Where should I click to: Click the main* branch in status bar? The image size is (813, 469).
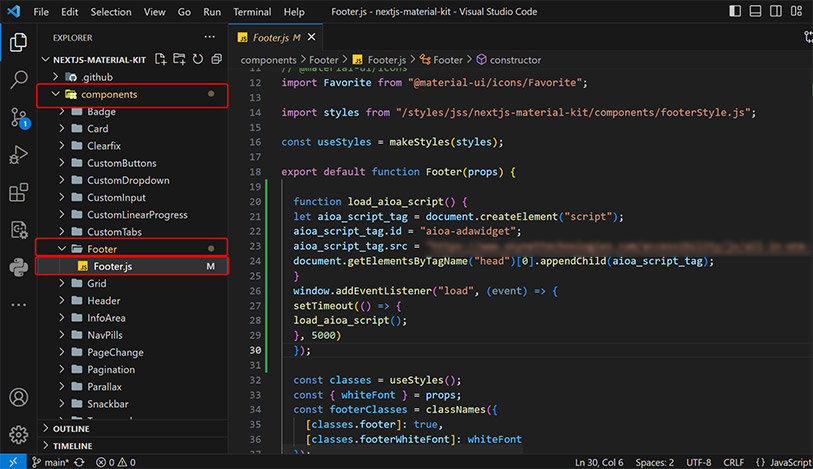pyautogui.click(x=50, y=462)
